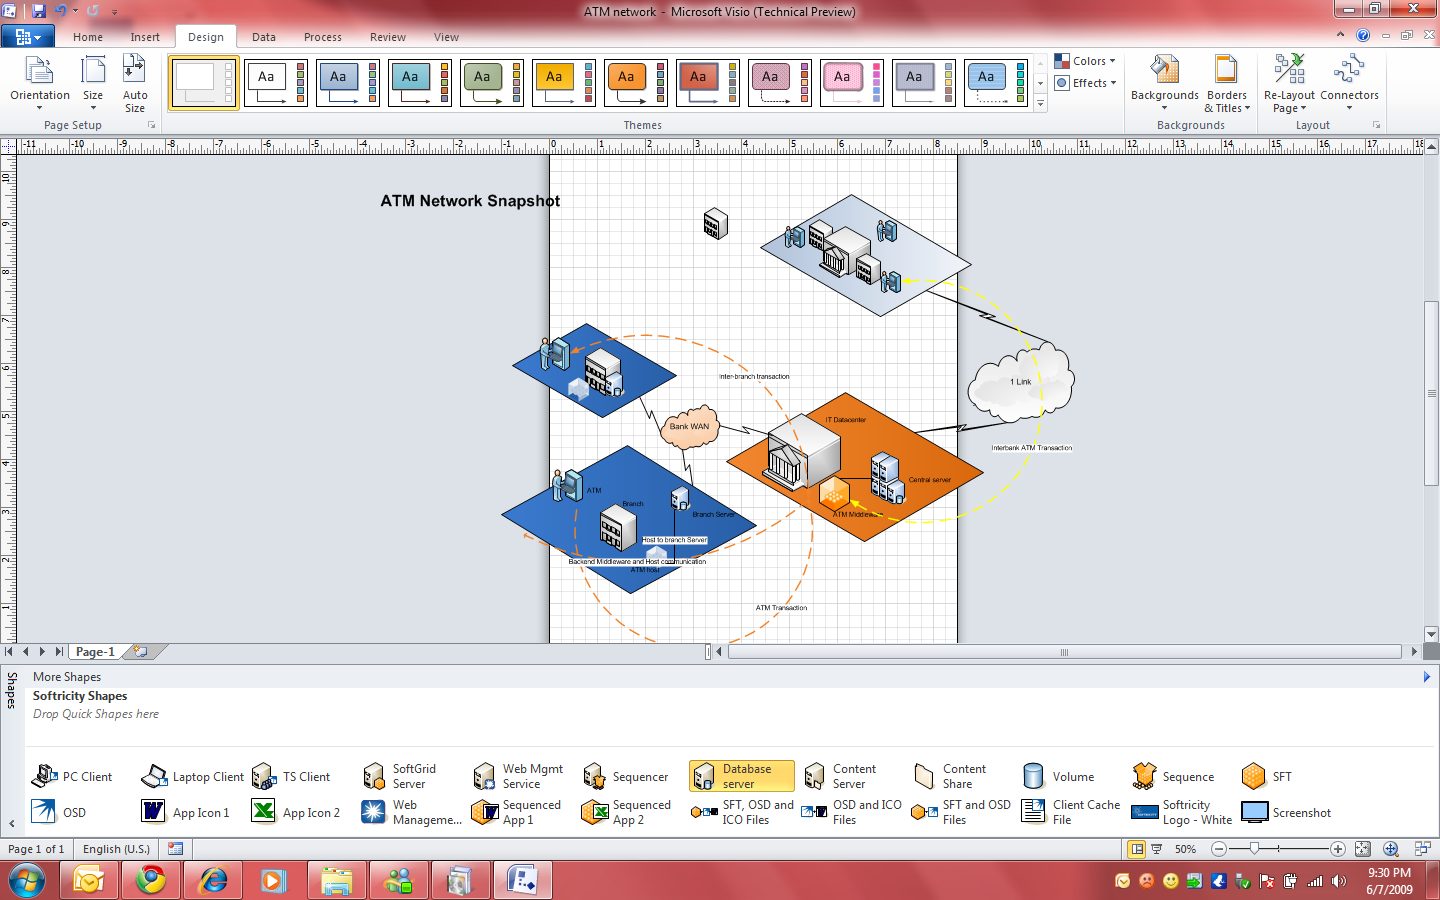Click the pan and zoom window icon

pos(1391,849)
